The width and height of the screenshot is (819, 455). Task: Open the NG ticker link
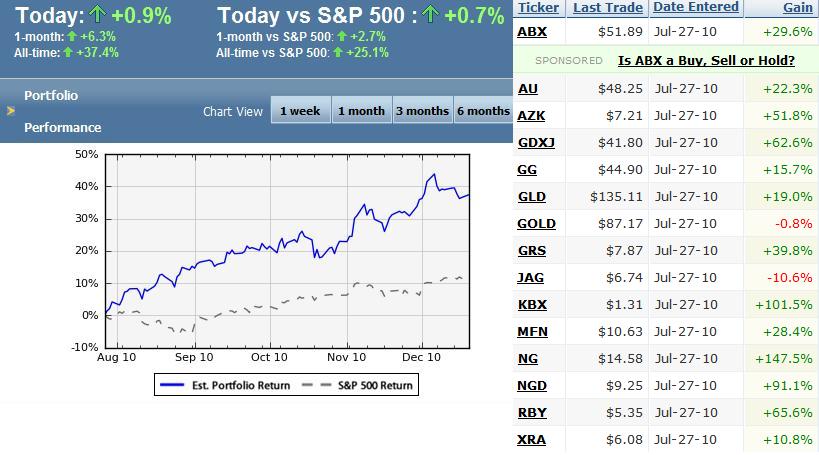pos(528,358)
